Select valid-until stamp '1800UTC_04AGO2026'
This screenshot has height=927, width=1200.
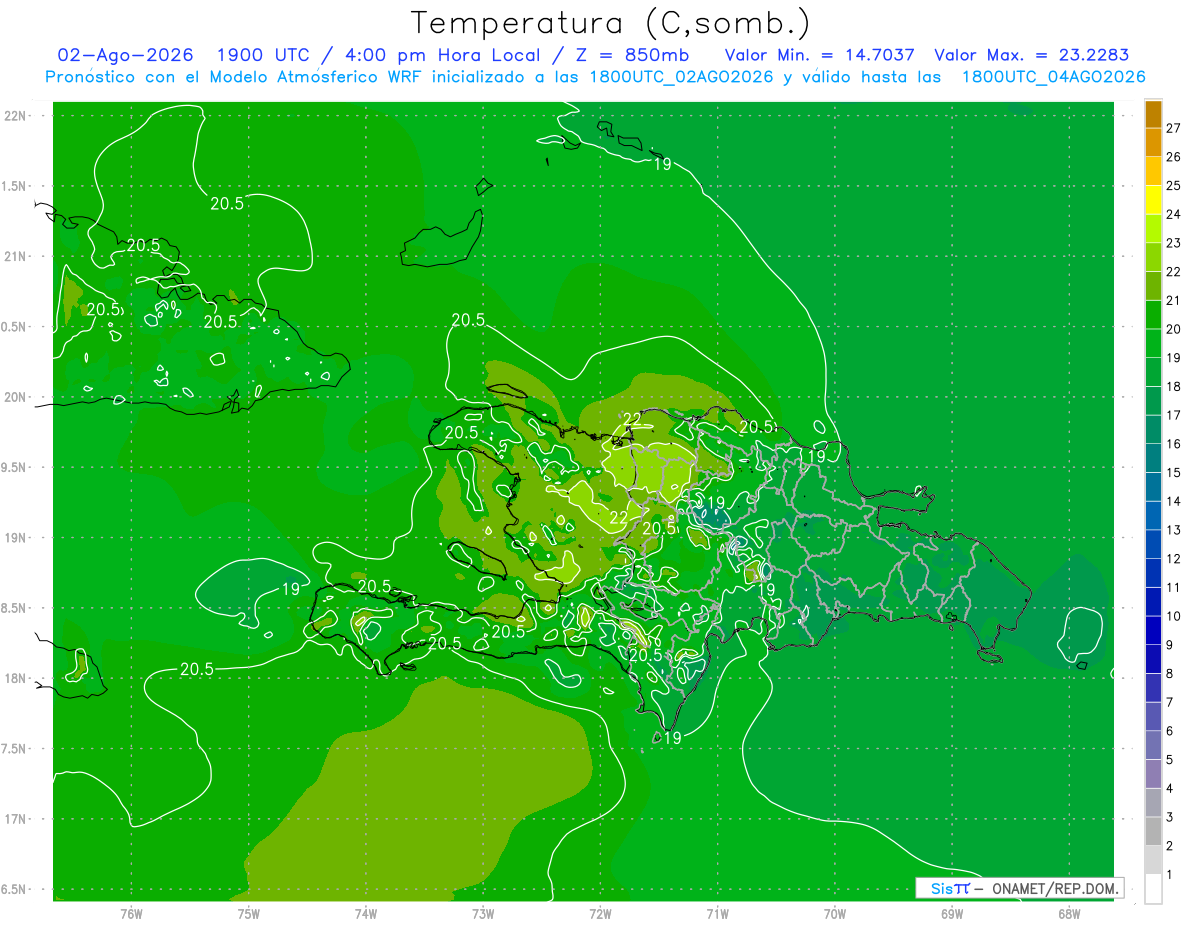[x=1053, y=77]
